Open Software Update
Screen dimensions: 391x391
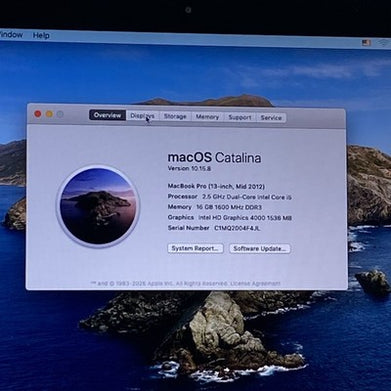click(x=260, y=249)
